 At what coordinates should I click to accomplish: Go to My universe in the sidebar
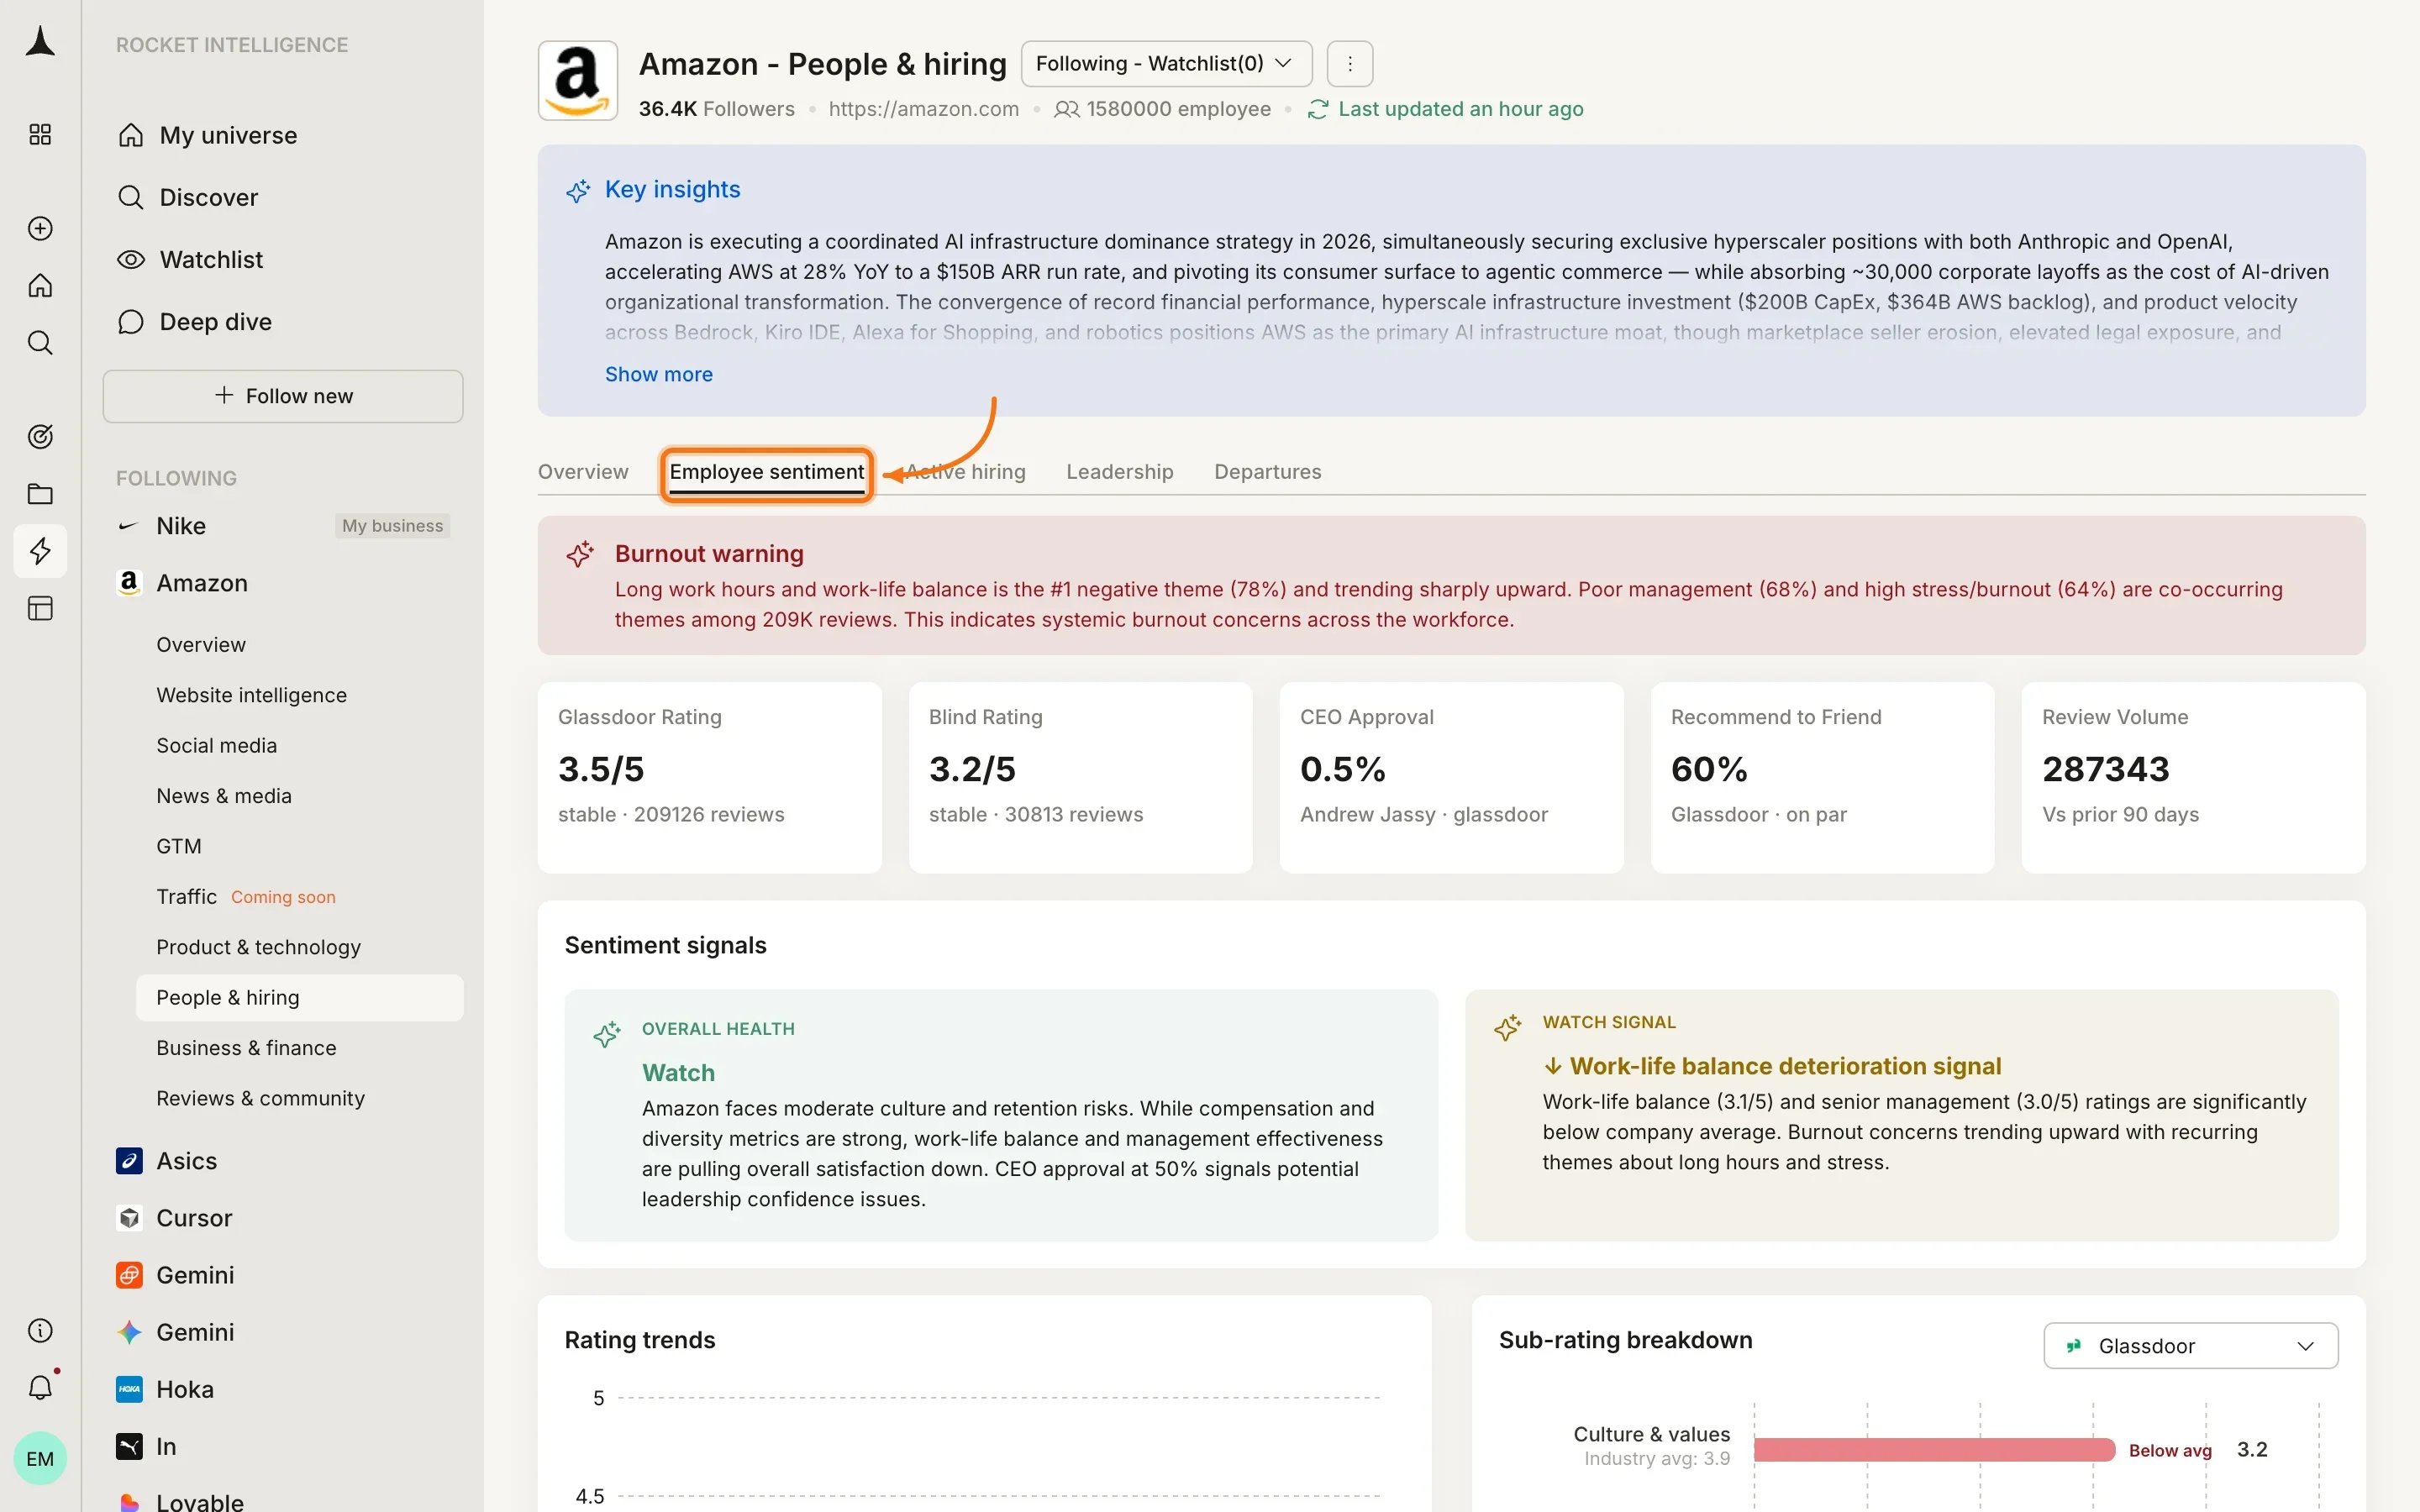[283, 135]
